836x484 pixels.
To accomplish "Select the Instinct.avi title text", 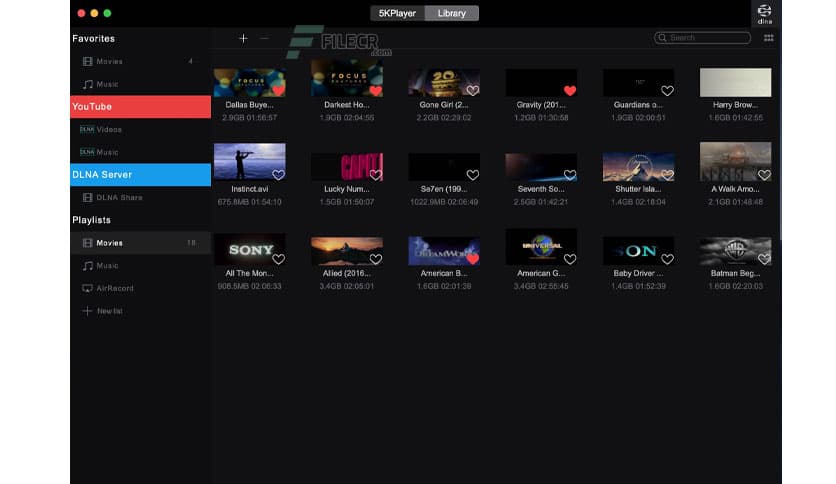I will 250,189.
